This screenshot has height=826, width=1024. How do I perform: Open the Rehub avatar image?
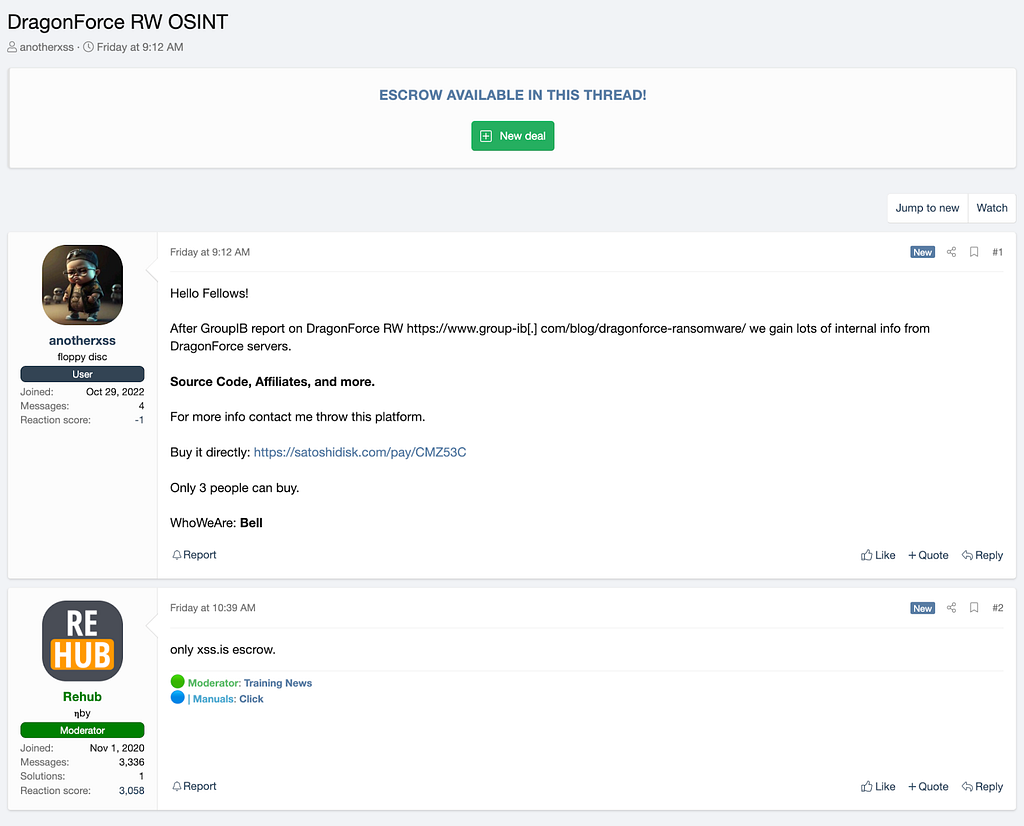[82, 641]
